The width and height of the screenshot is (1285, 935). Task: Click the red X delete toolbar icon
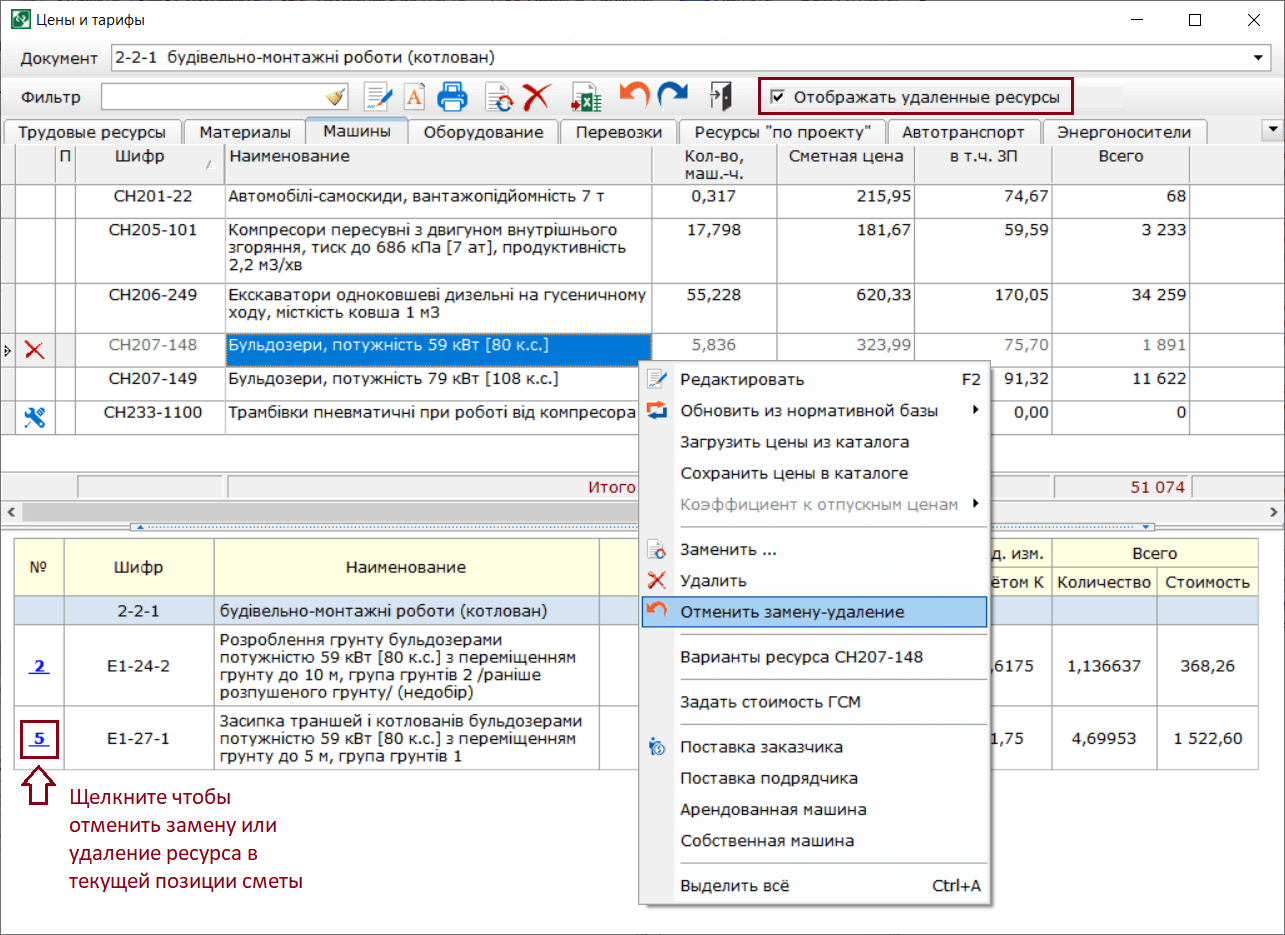[x=537, y=97]
